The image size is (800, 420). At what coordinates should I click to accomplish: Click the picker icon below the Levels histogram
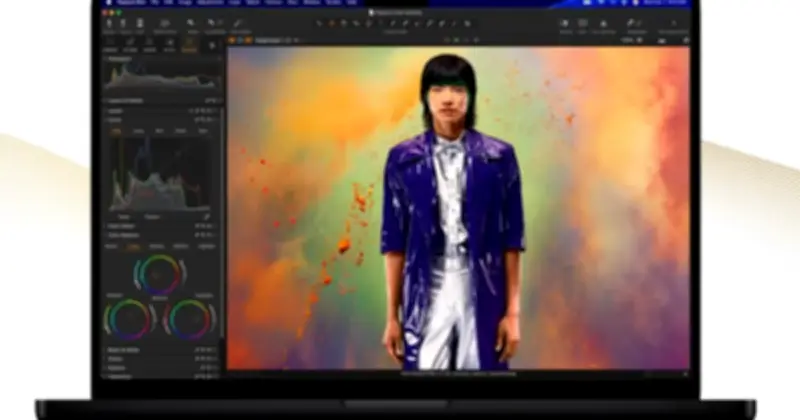[x=207, y=215]
